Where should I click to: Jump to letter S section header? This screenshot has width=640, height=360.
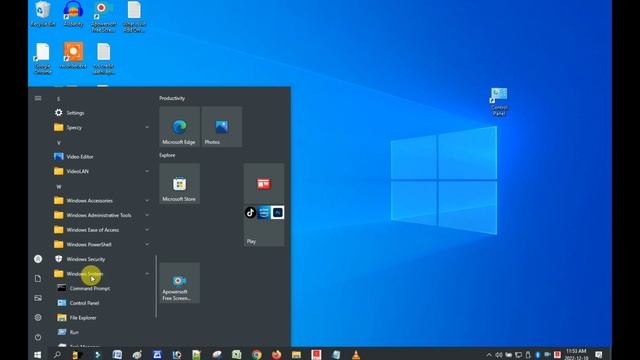(58, 99)
